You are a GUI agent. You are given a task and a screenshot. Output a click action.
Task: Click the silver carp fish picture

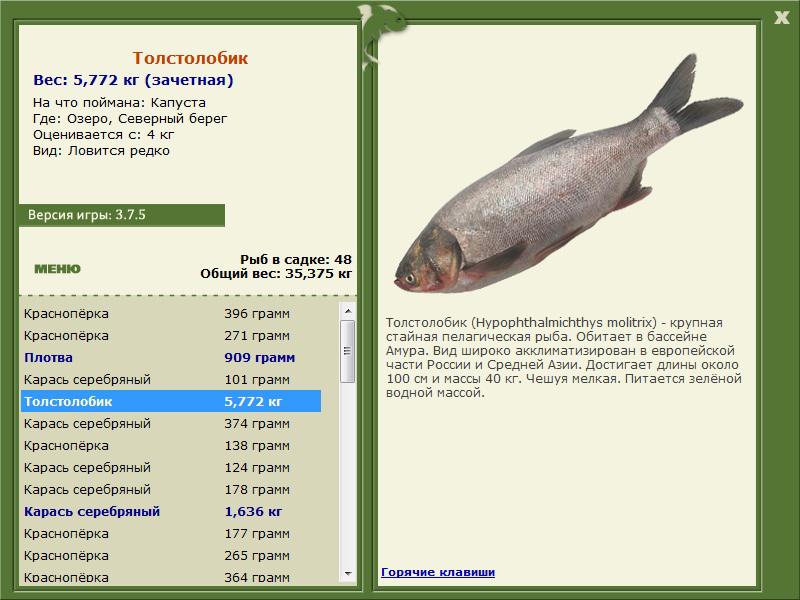[x=568, y=173]
